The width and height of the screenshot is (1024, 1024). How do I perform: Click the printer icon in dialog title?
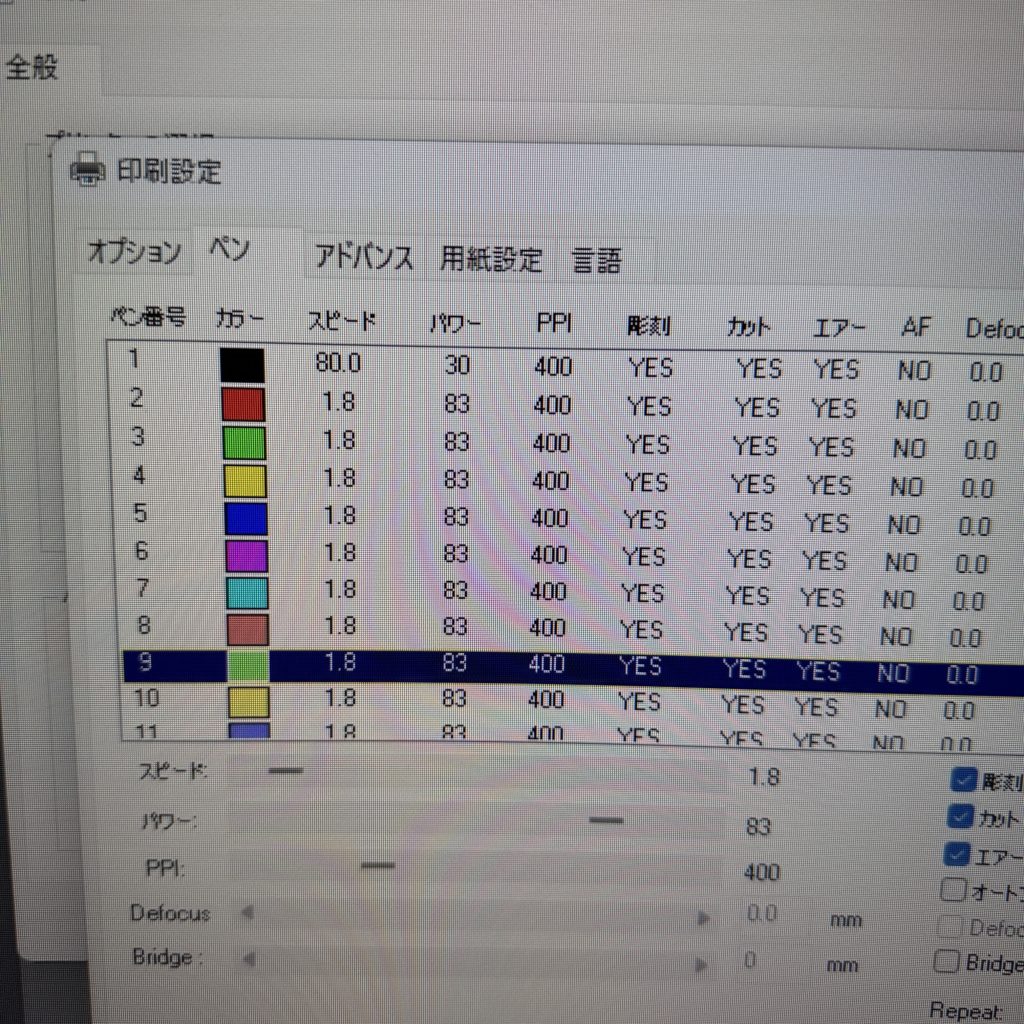[x=88, y=171]
